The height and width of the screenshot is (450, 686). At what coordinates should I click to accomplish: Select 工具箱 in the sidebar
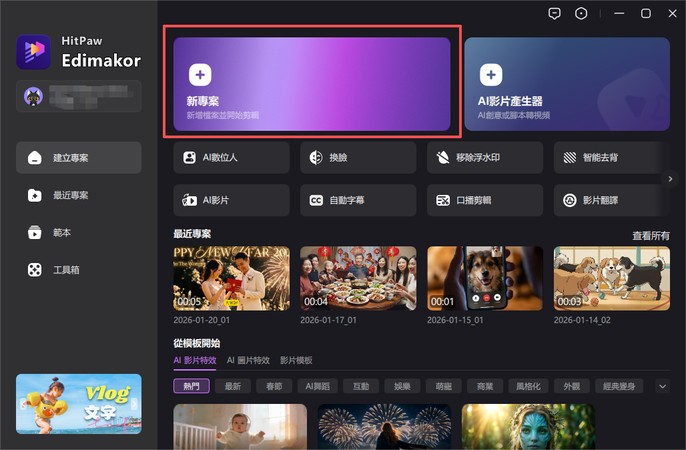[x=79, y=270]
